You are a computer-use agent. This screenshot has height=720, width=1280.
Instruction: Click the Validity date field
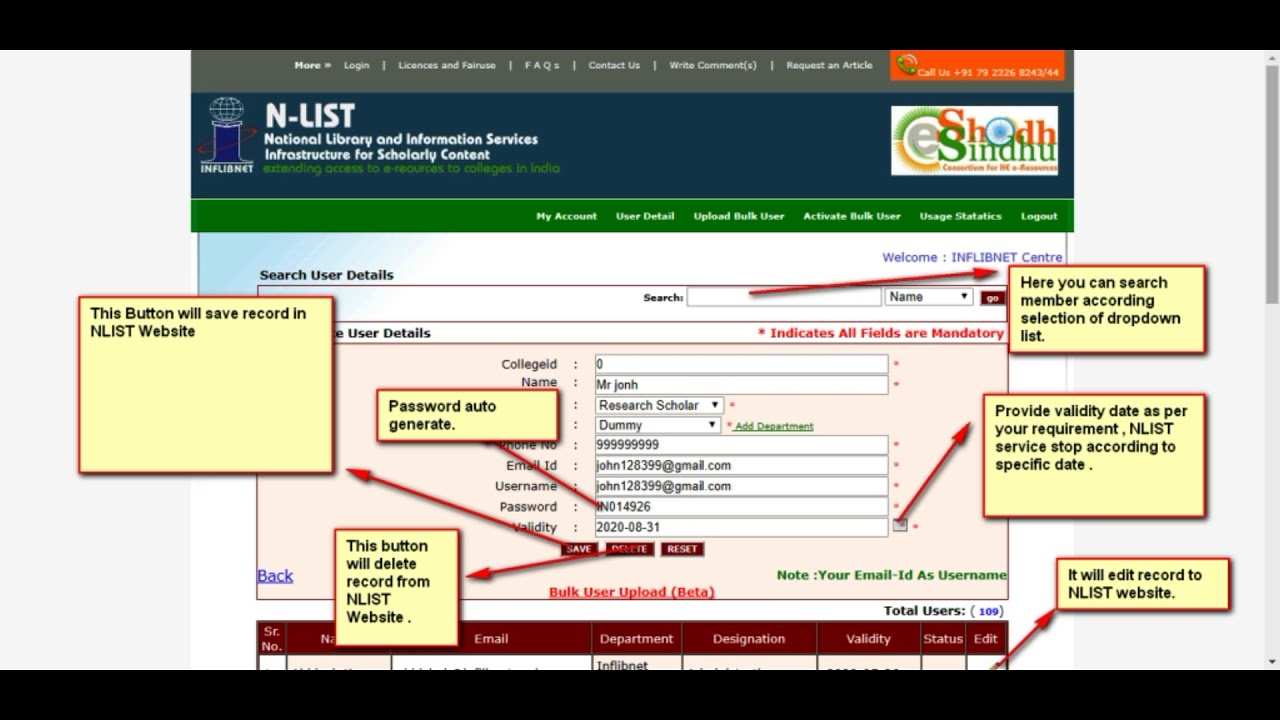click(741, 527)
